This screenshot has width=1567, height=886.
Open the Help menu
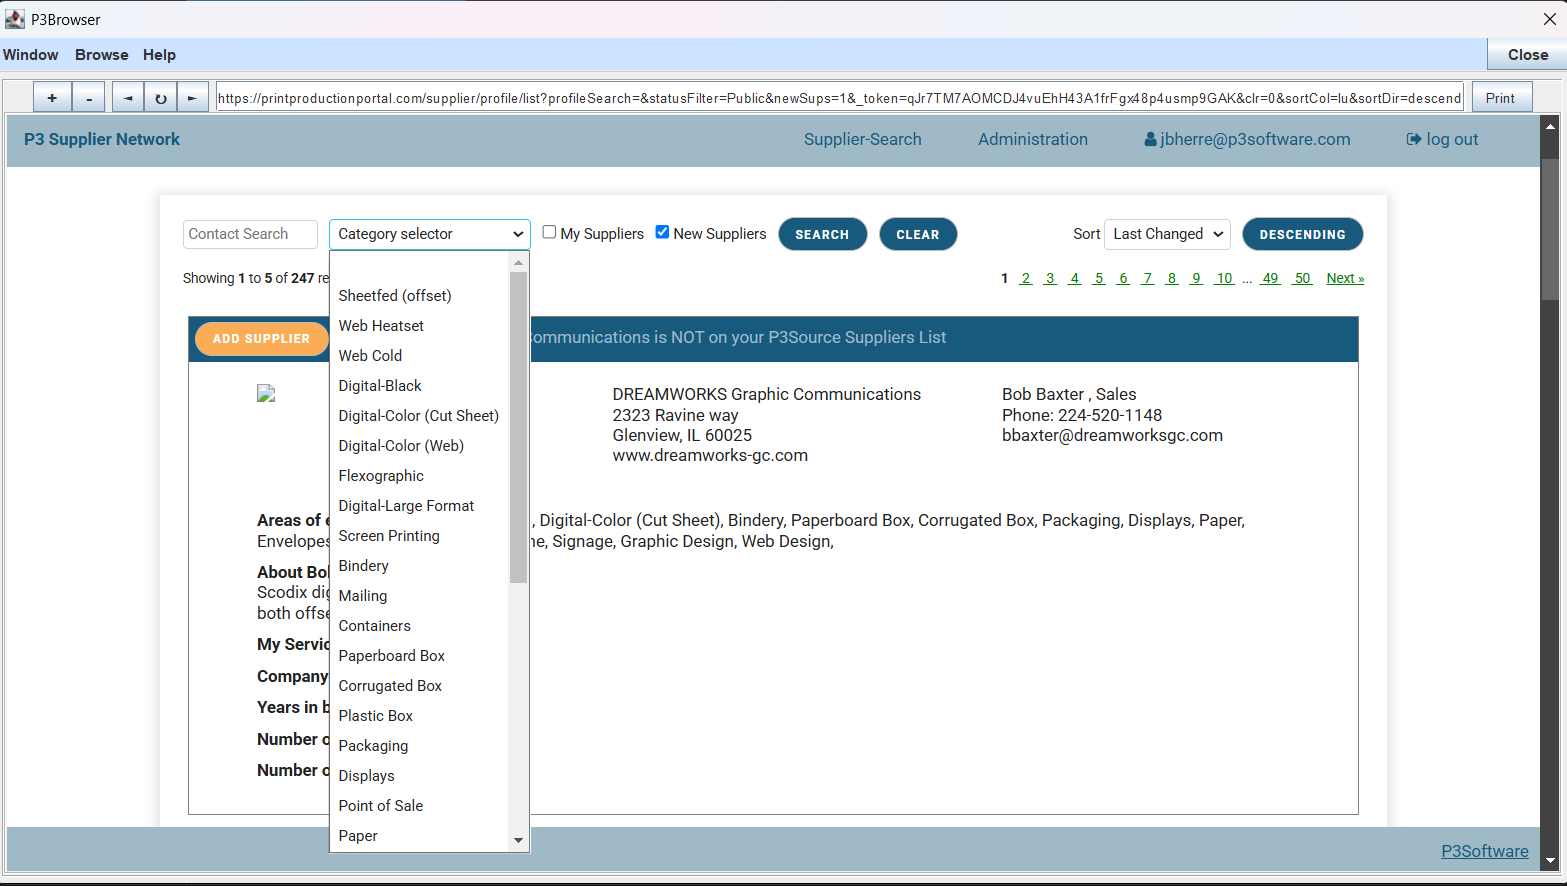tap(159, 55)
